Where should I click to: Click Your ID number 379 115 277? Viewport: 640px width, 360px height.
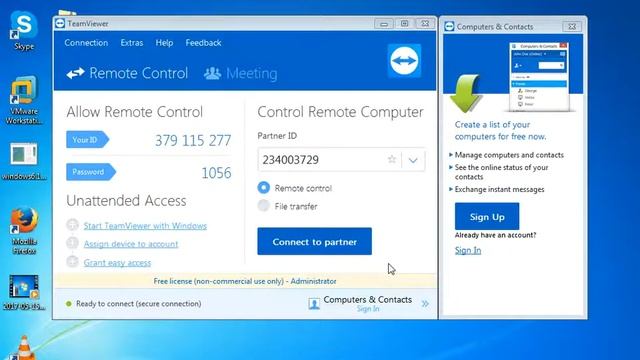point(193,141)
